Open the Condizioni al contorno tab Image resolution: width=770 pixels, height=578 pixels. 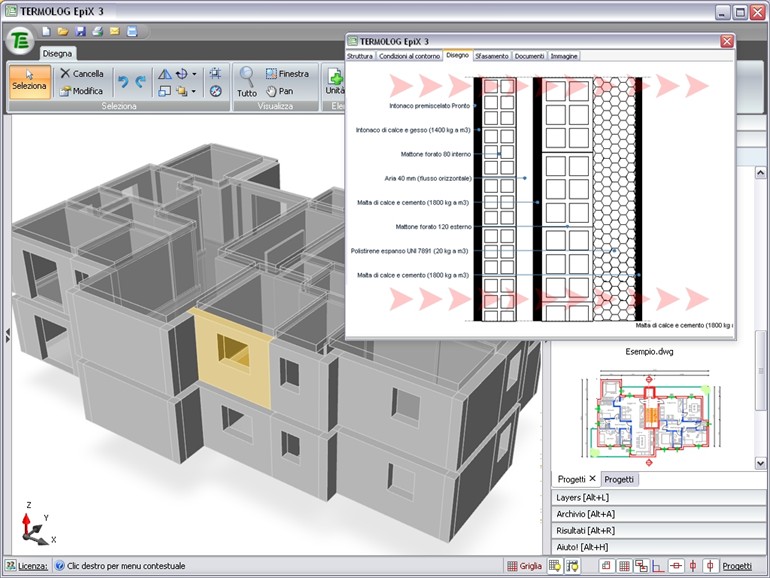409,56
